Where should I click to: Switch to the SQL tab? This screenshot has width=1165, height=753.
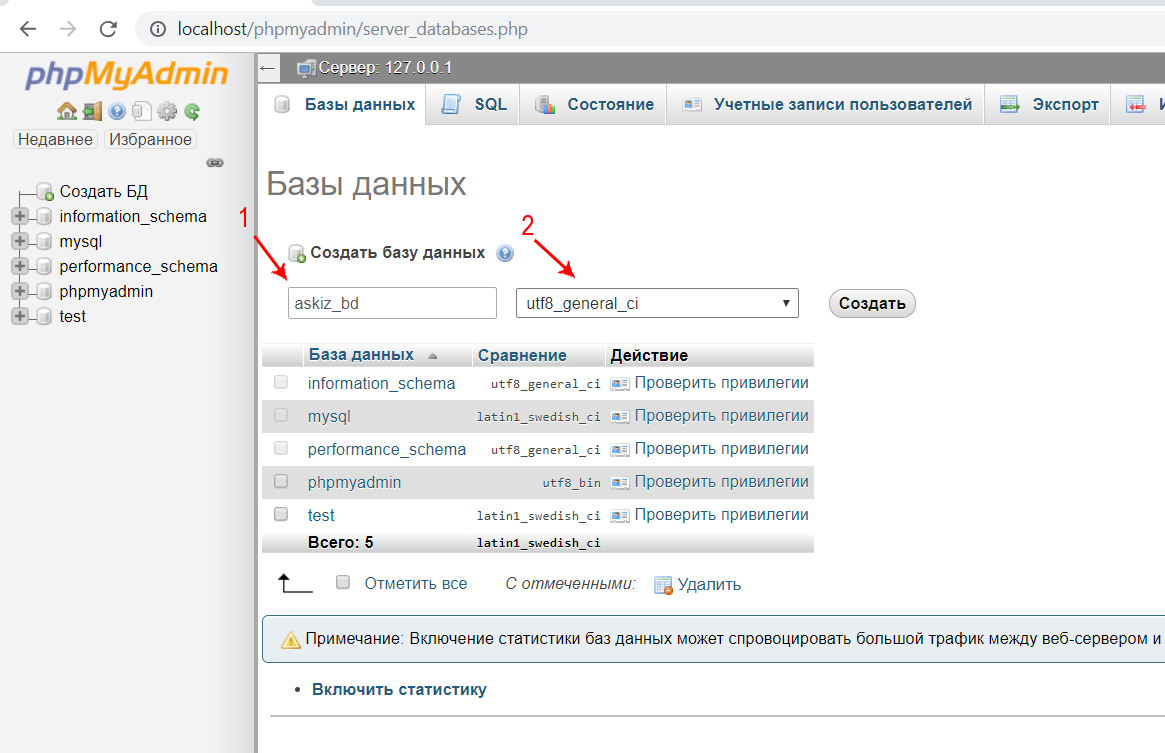click(x=478, y=104)
